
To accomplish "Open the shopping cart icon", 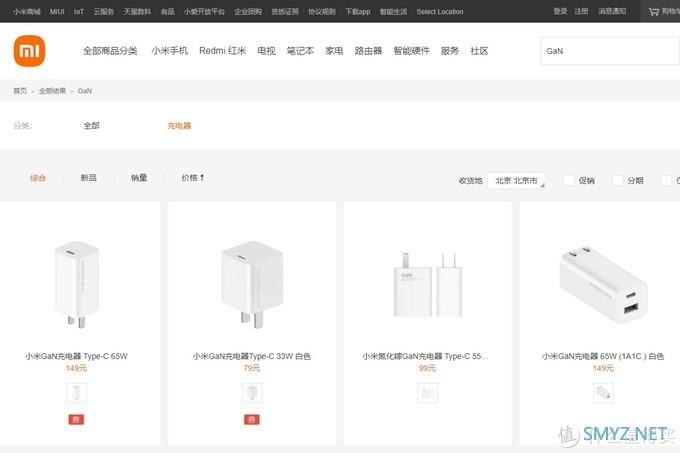I will coord(654,12).
